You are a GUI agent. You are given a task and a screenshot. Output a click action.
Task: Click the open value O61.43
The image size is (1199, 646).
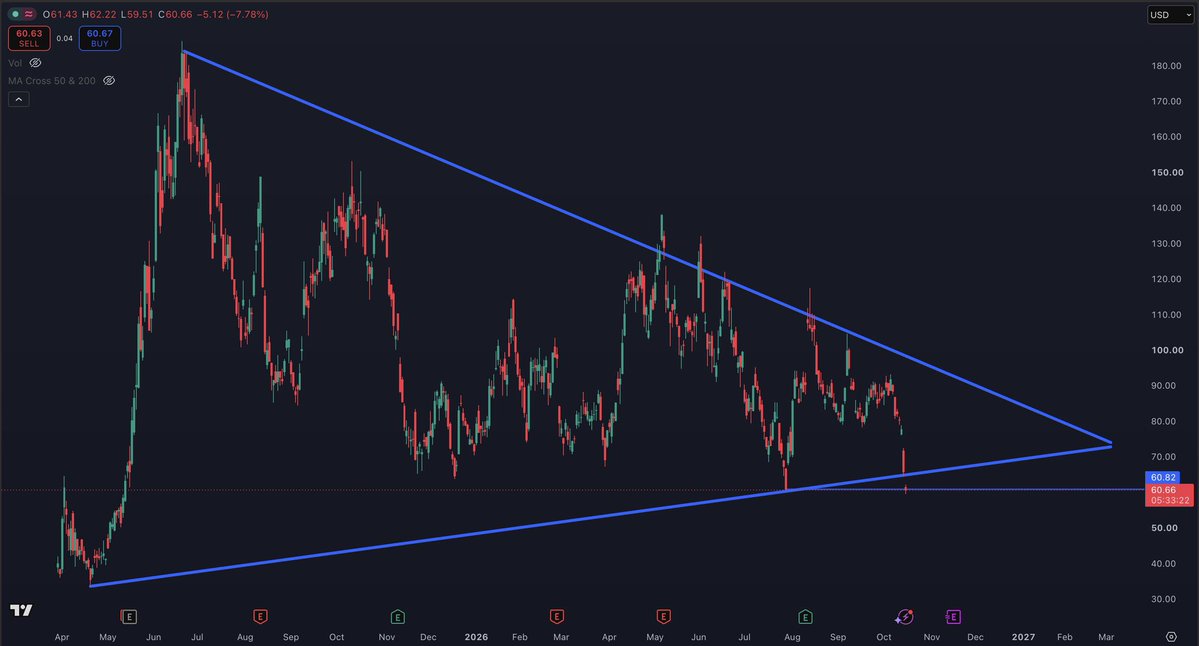click(x=60, y=14)
